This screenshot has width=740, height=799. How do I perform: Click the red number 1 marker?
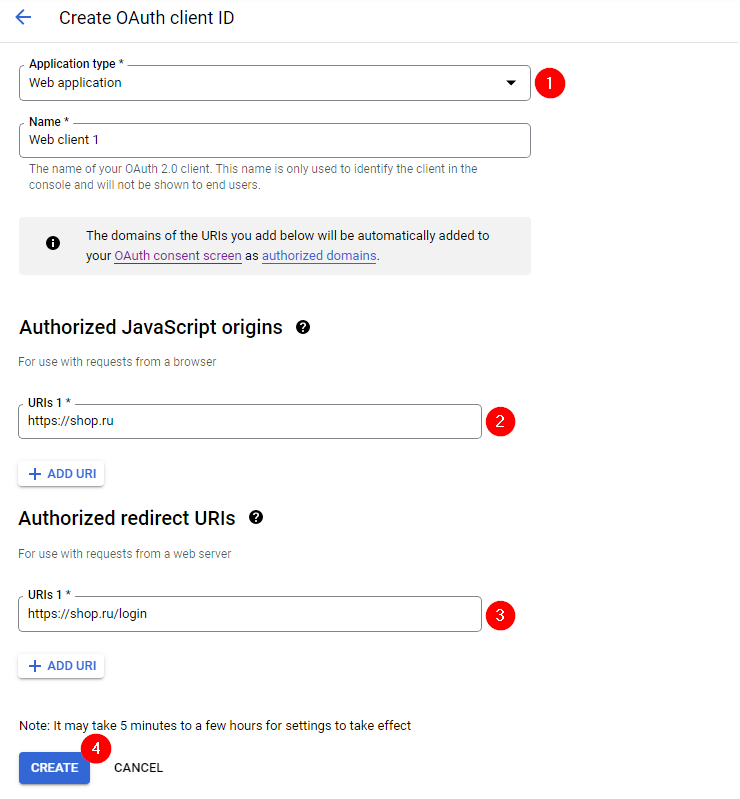pyautogui.click(x=550, y=83)
